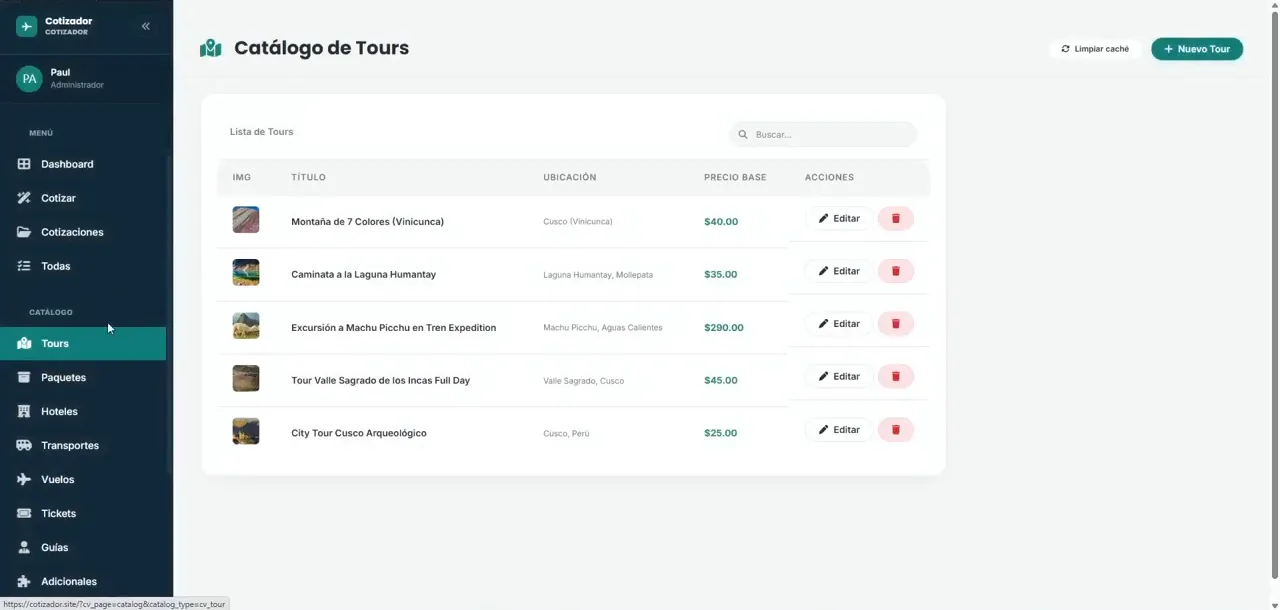Delete the Montaña de 7 Colores tour
This screenshot has width=1280, height=610.
[896, 218]
